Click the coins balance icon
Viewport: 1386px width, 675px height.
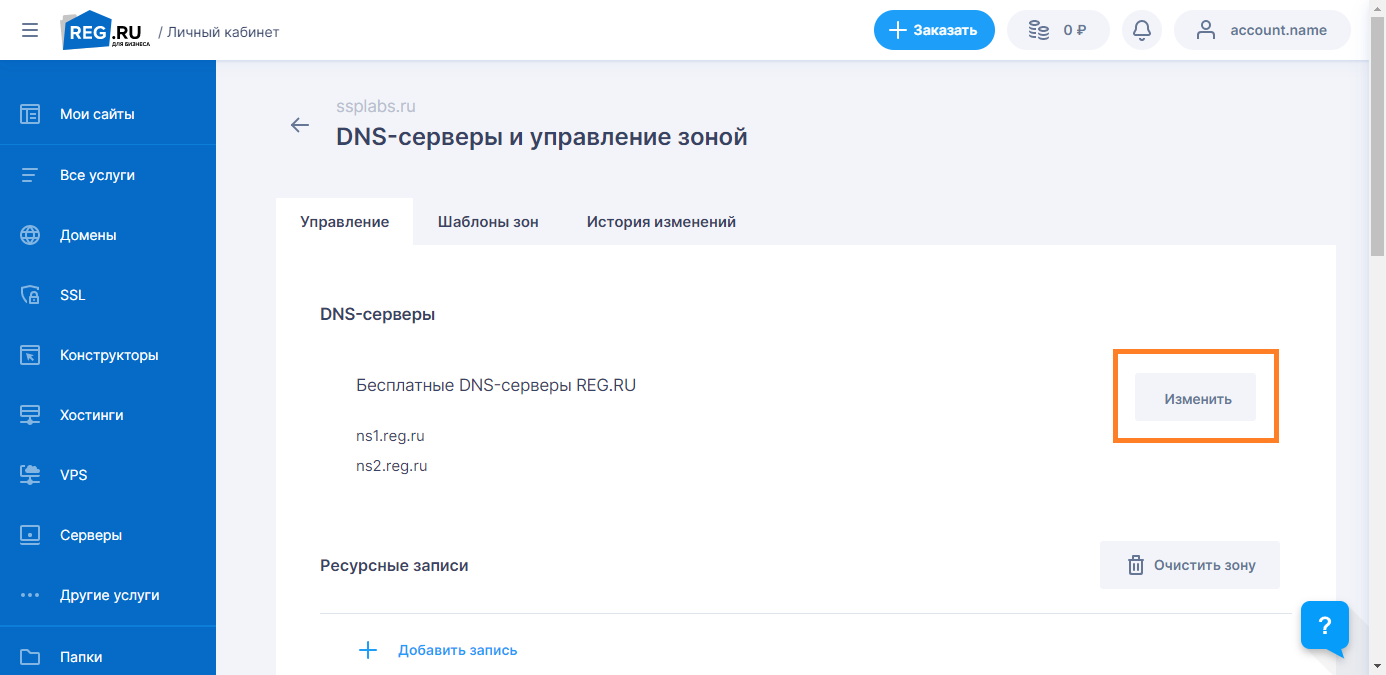(1039, 31)
